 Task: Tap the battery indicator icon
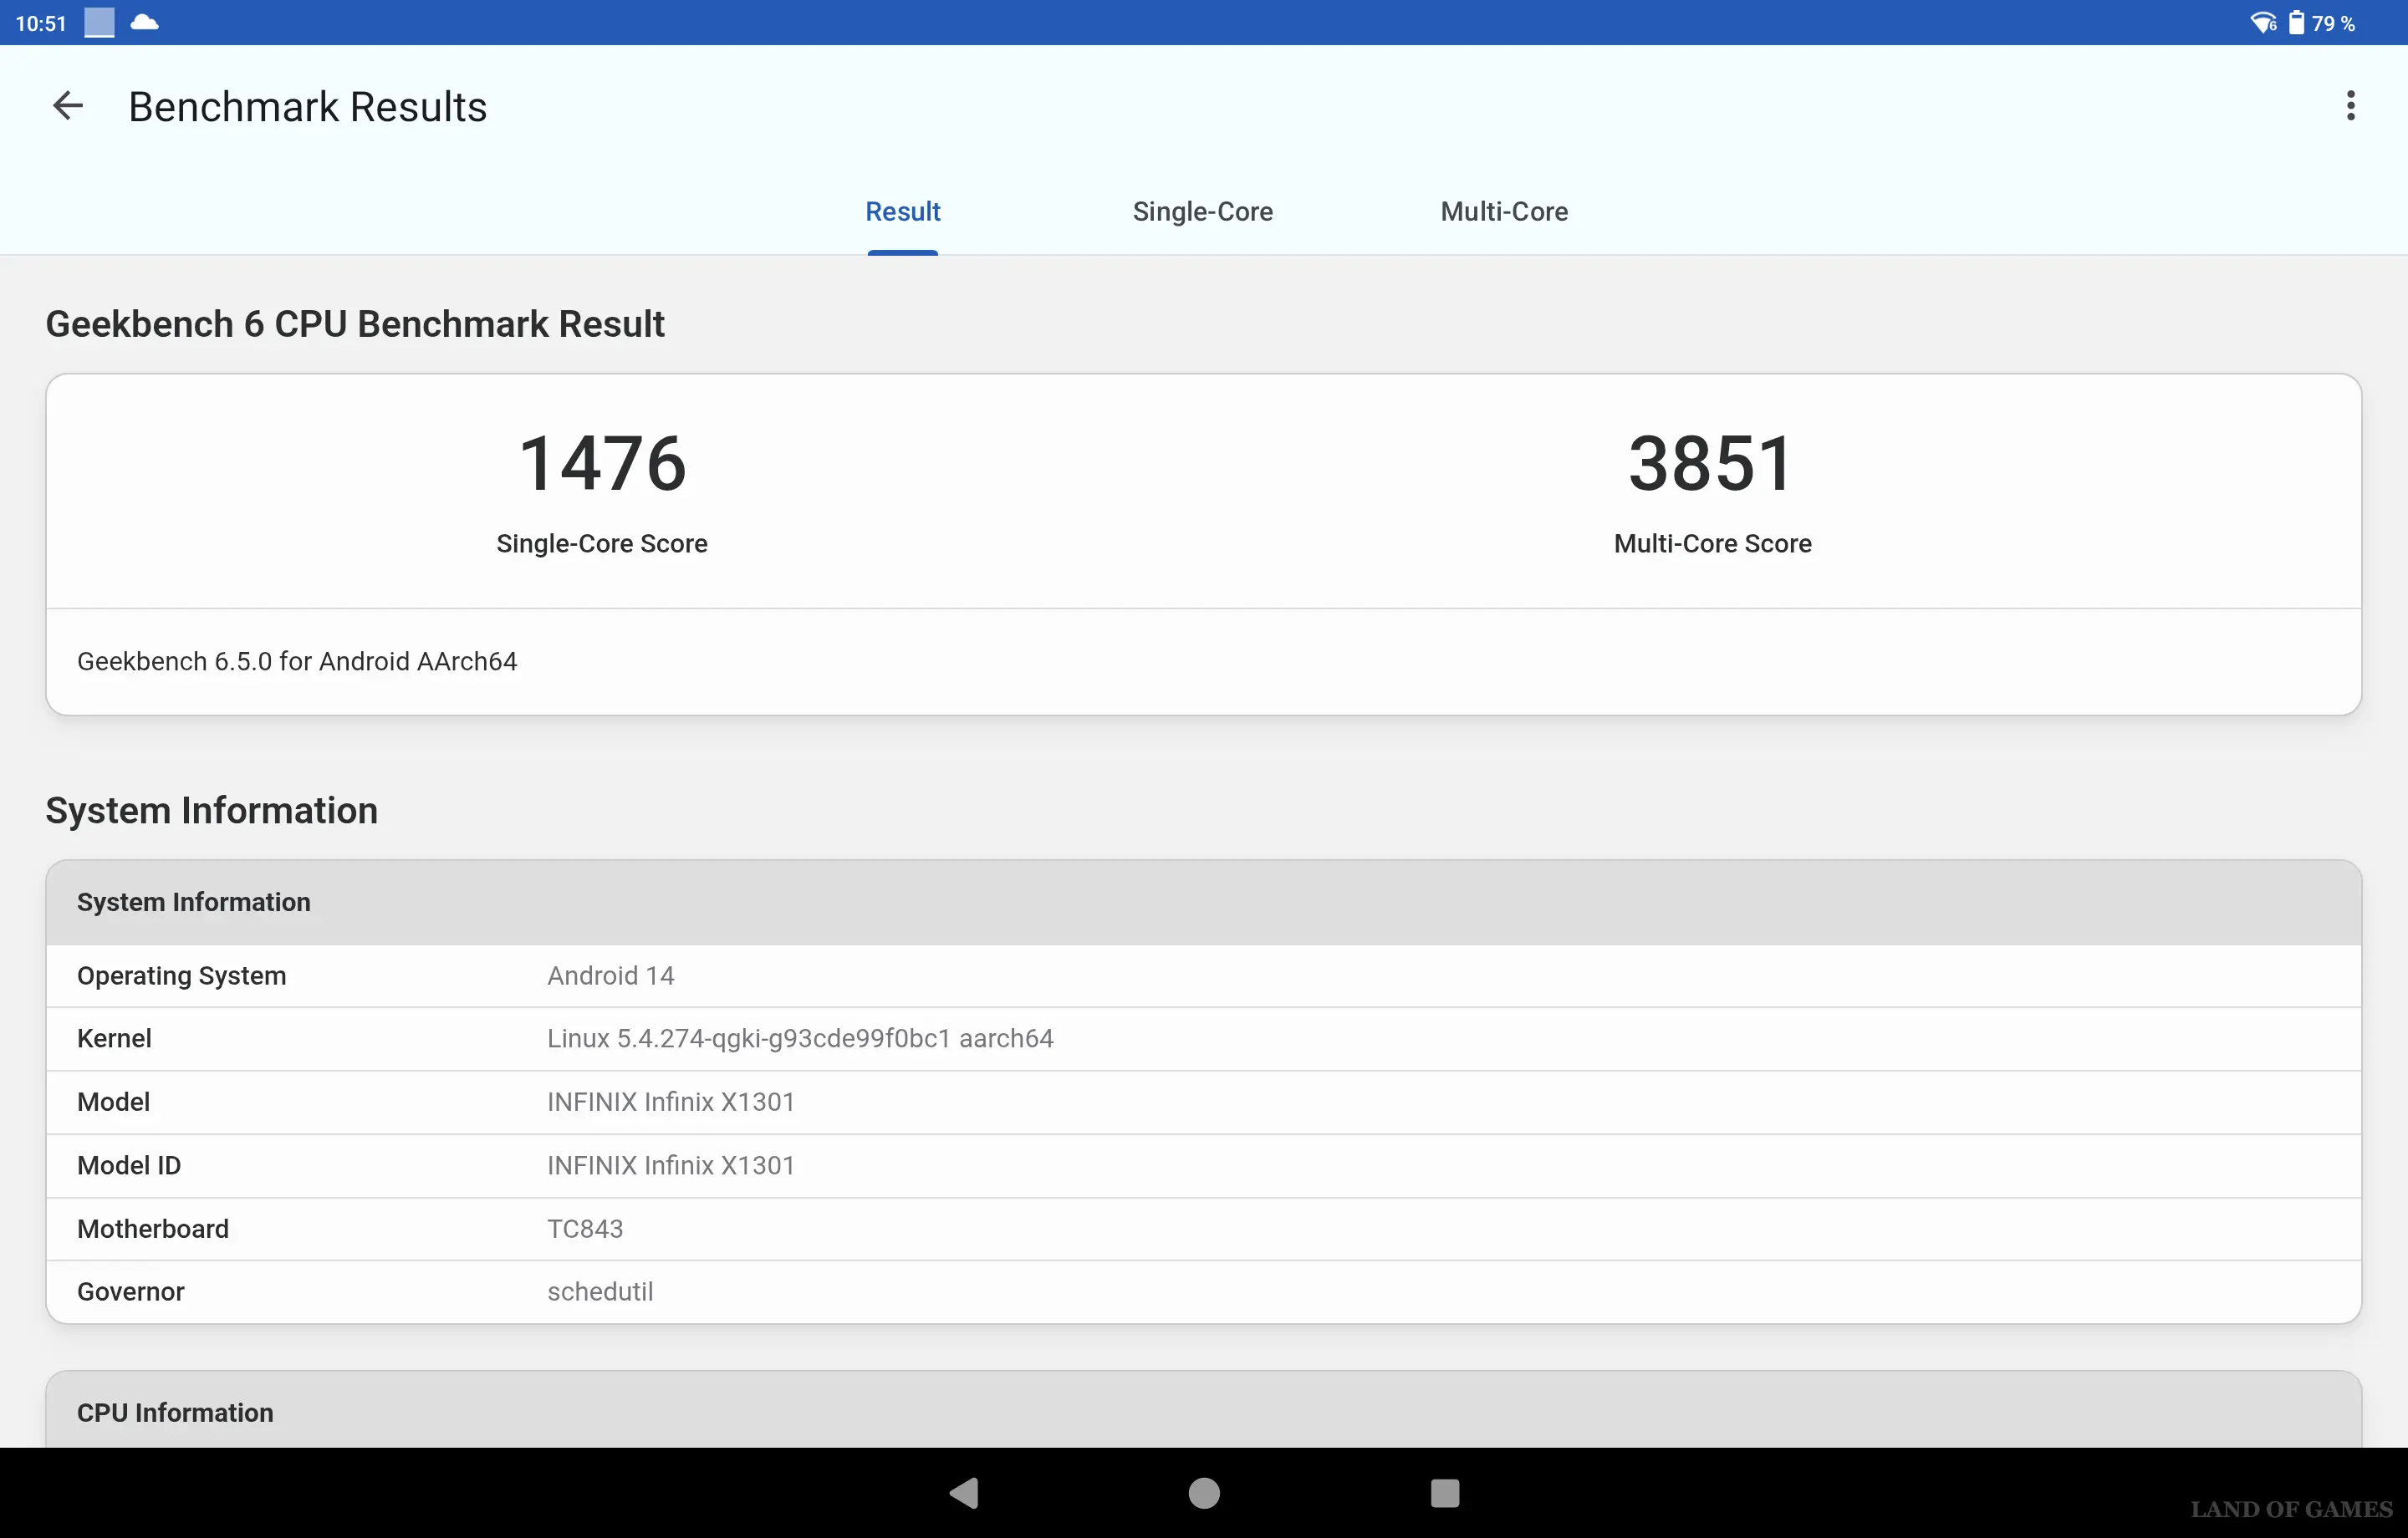[x=2297, y=23]
